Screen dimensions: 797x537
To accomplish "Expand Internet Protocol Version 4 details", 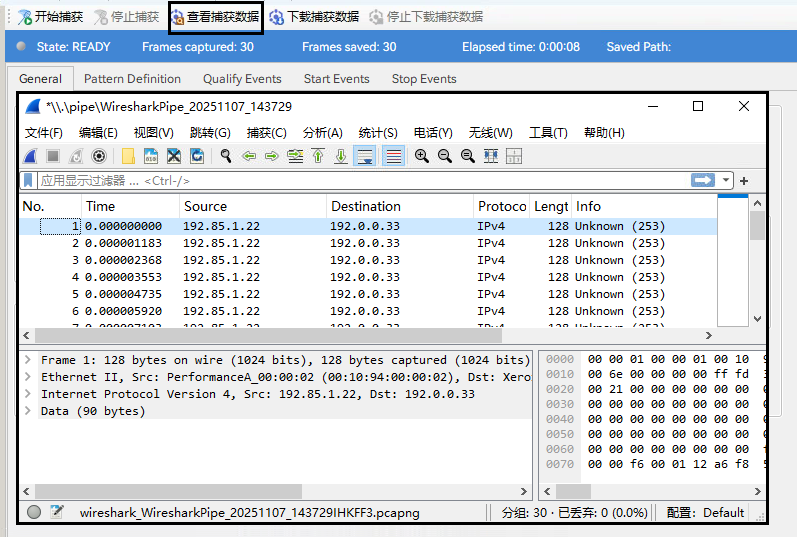I will (28, 394).
